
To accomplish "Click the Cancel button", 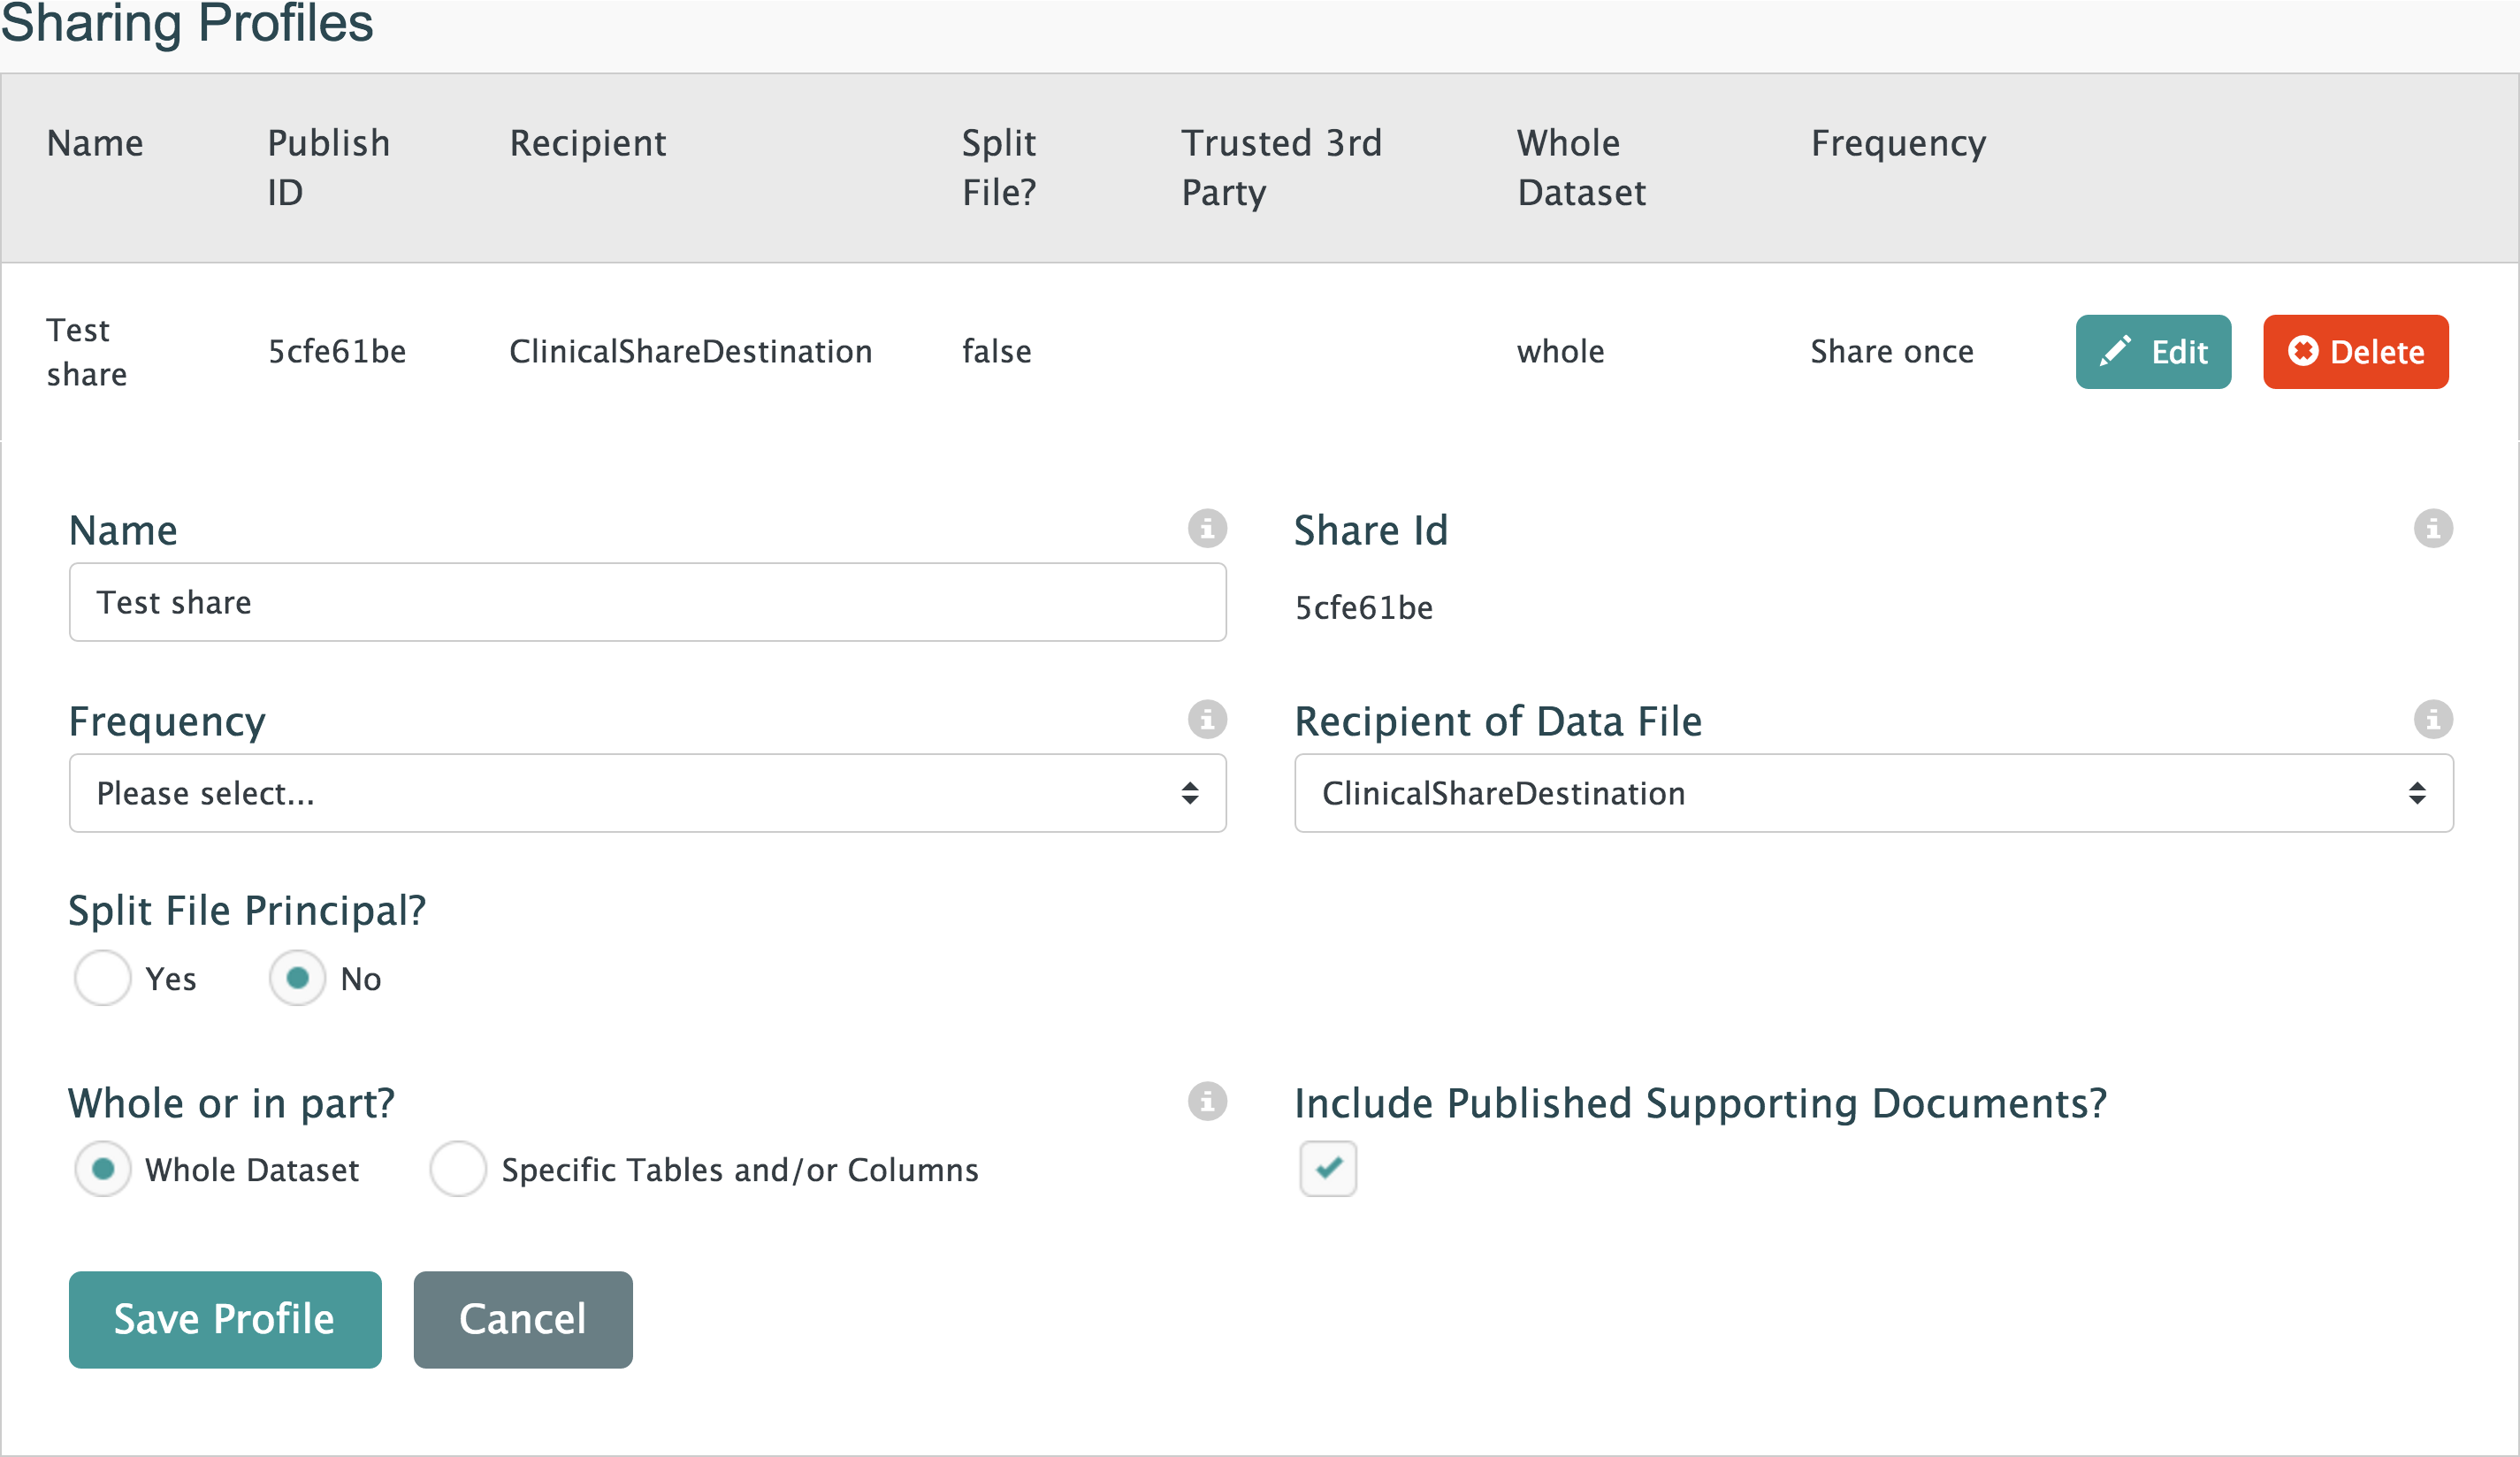I will [x=523, y=1319].
